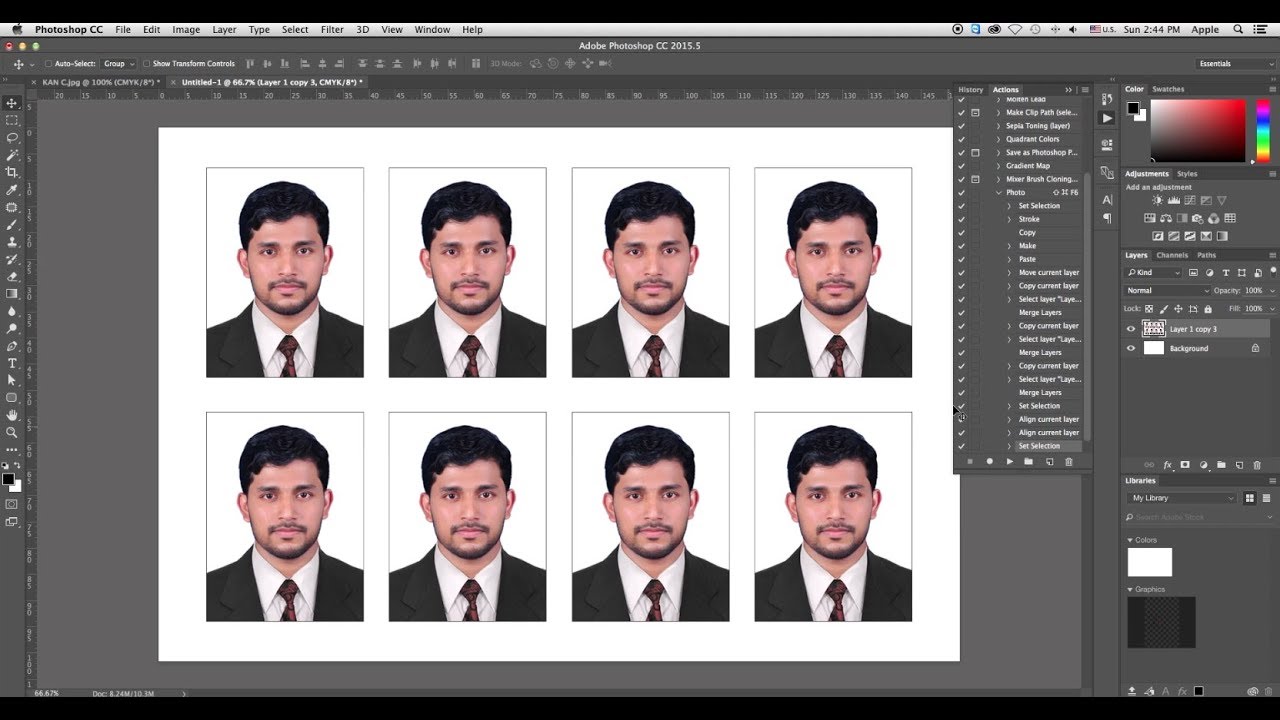
Task: Select the Lasso tool
Action: [12, 137]
